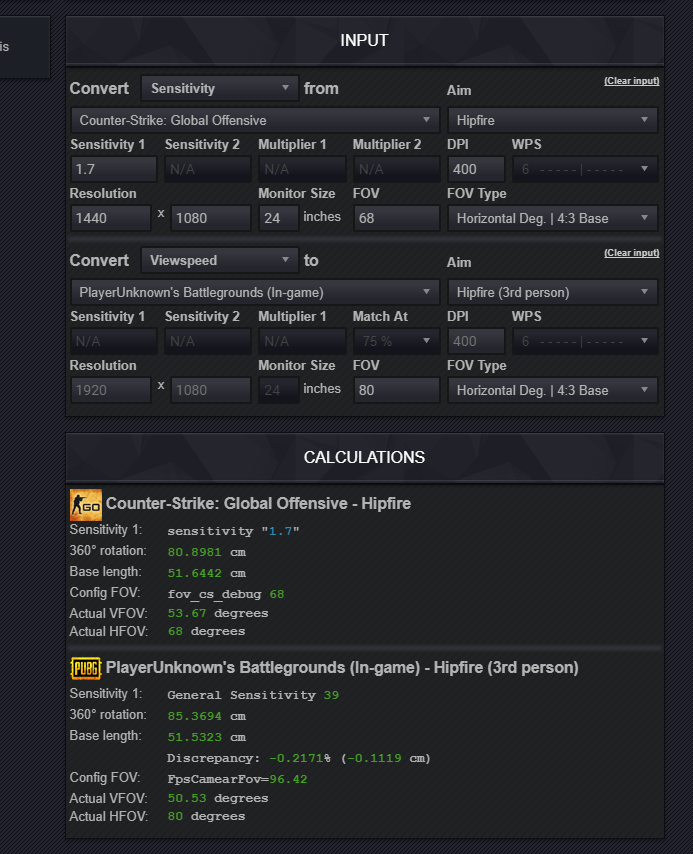Click the DPI field in the to section

(x=476, y=341)
